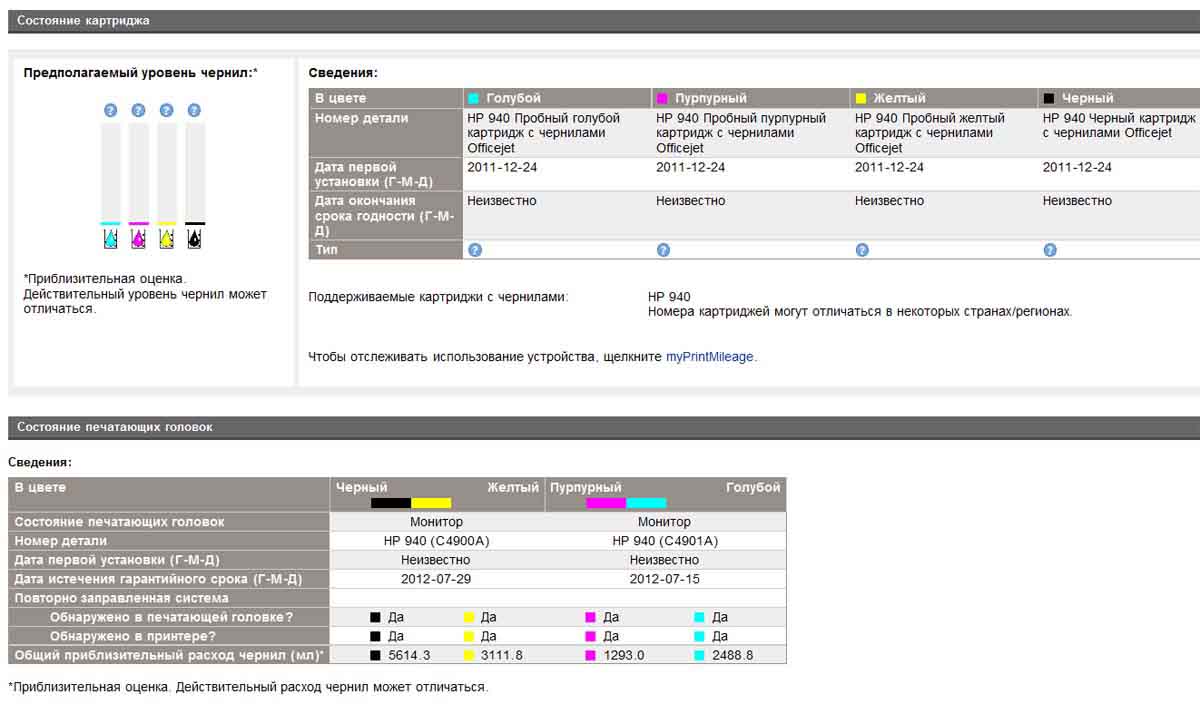Select warranty date 2012-07-15
1200x704 pixels.
click(665, 579)
